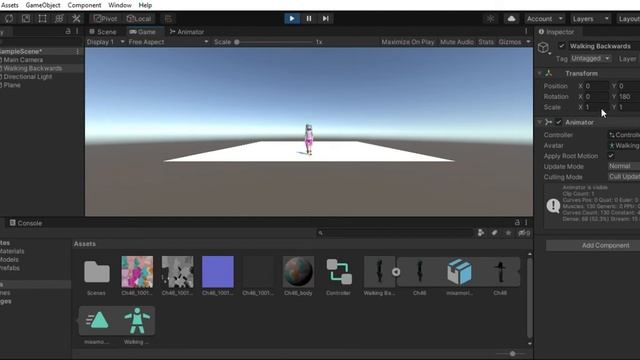The image size is (640, 360).
Task: Open the Account dropdown
Action: point(545,19)
